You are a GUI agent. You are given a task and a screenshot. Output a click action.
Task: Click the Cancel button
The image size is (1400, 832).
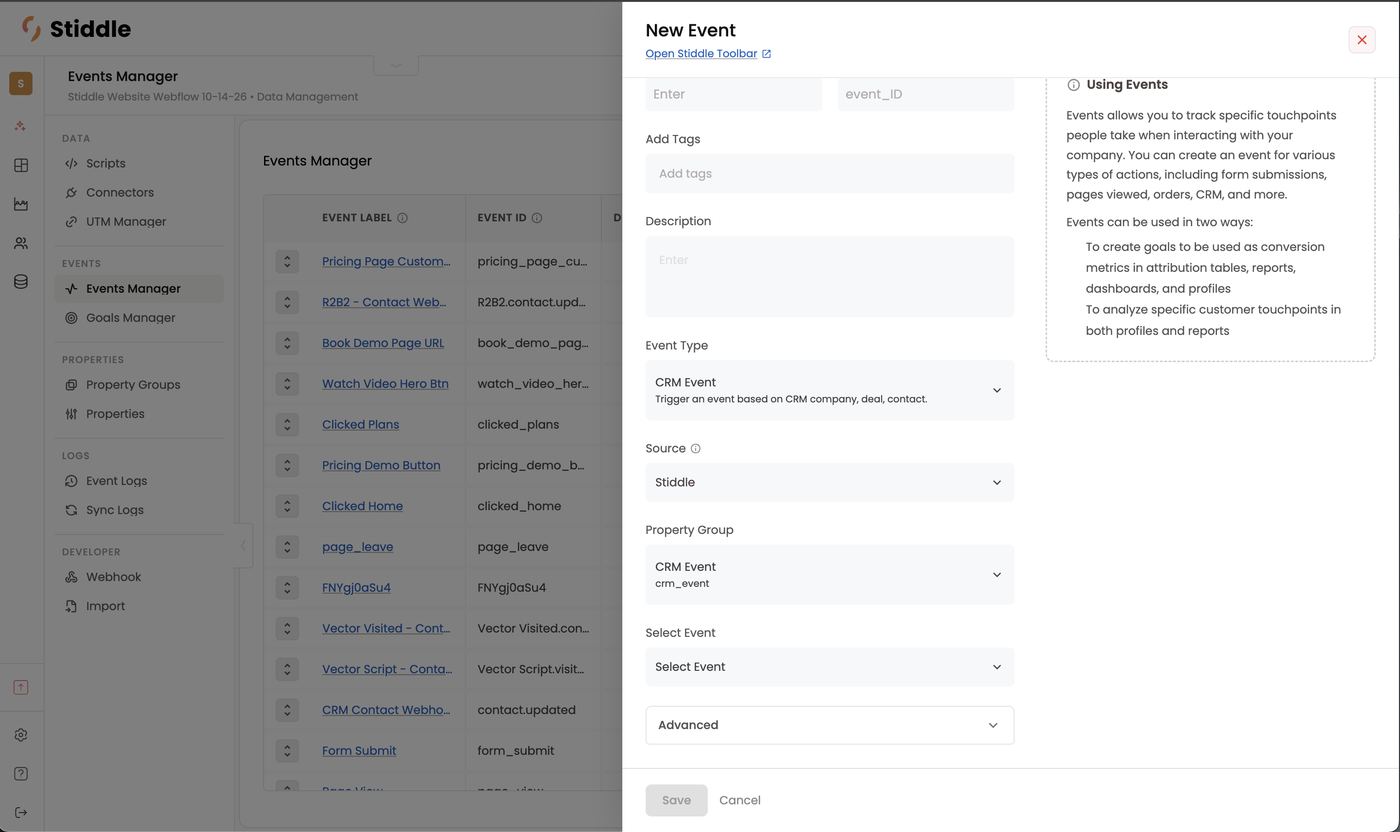pos(740,800)
